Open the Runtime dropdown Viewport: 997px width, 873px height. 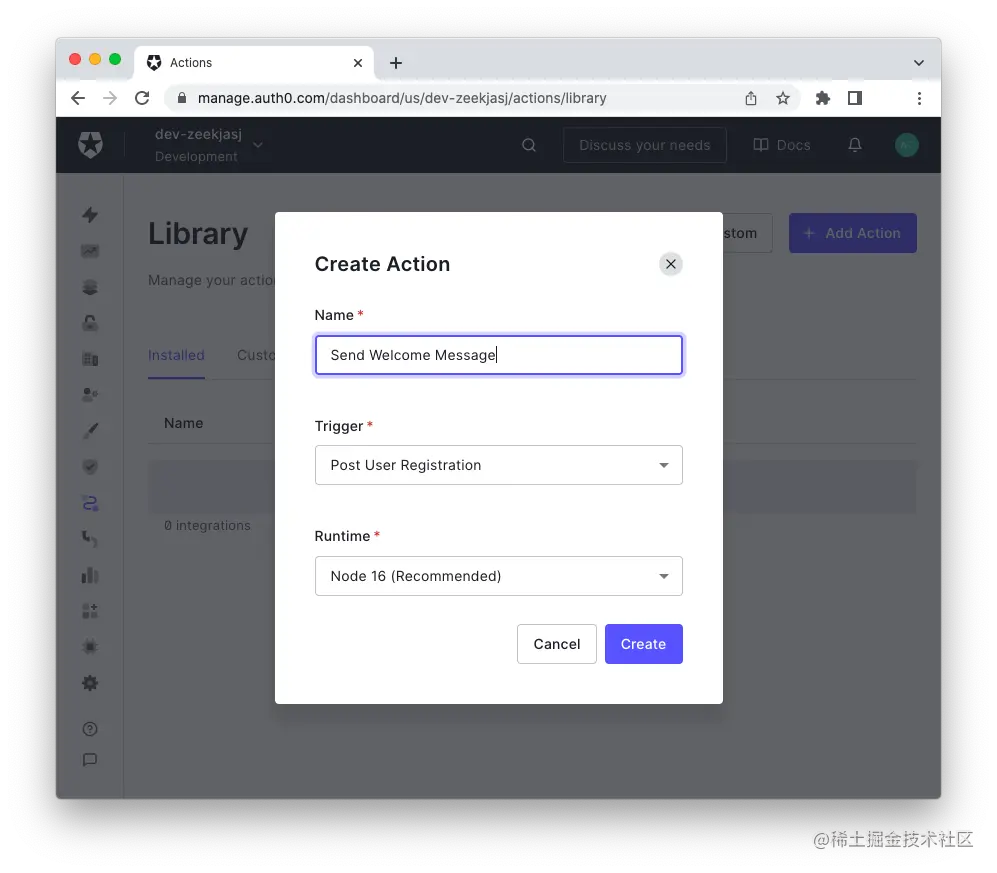tap(498, 576)
